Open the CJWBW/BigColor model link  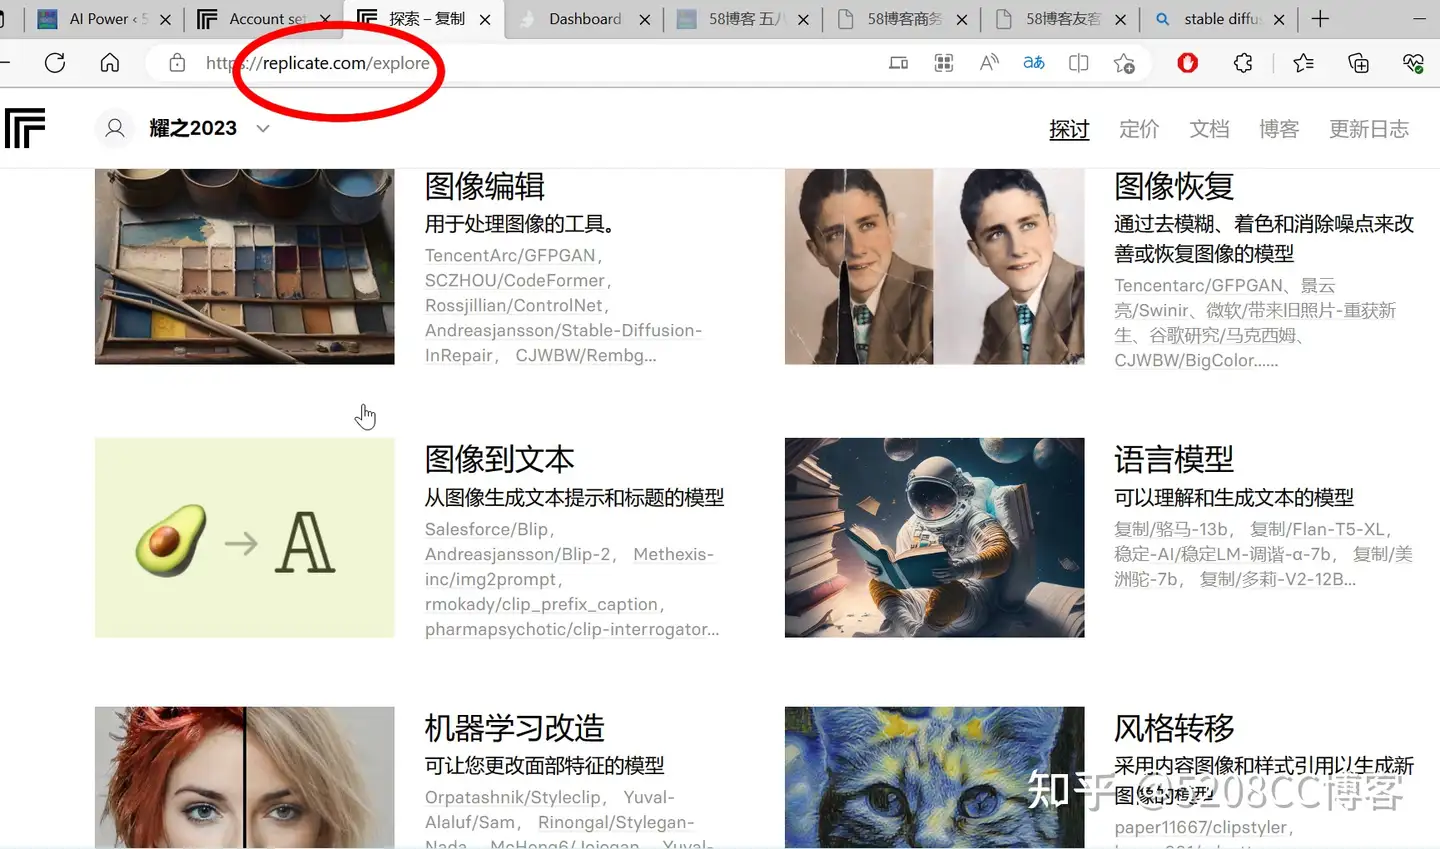1185,360
